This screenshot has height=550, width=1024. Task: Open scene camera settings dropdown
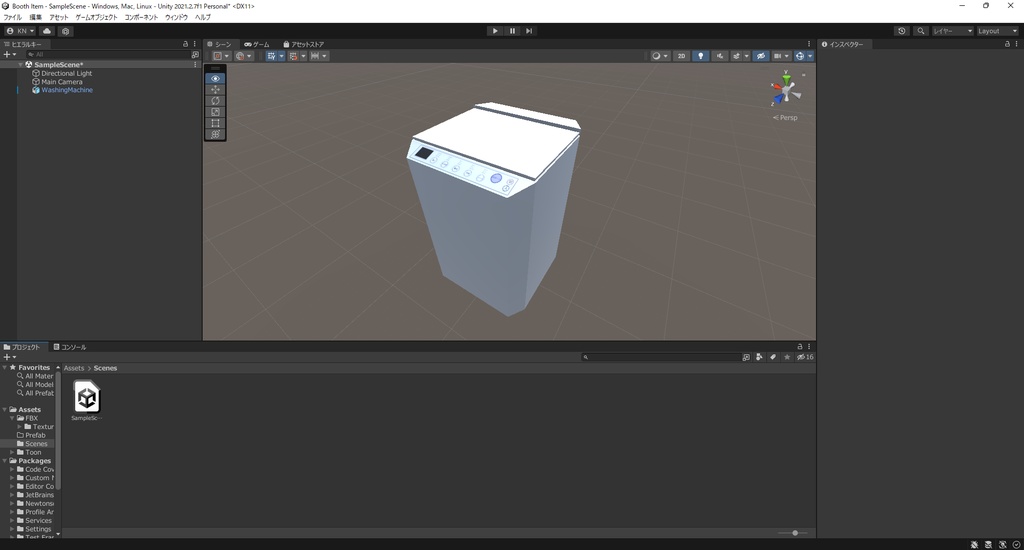[781, 56]
